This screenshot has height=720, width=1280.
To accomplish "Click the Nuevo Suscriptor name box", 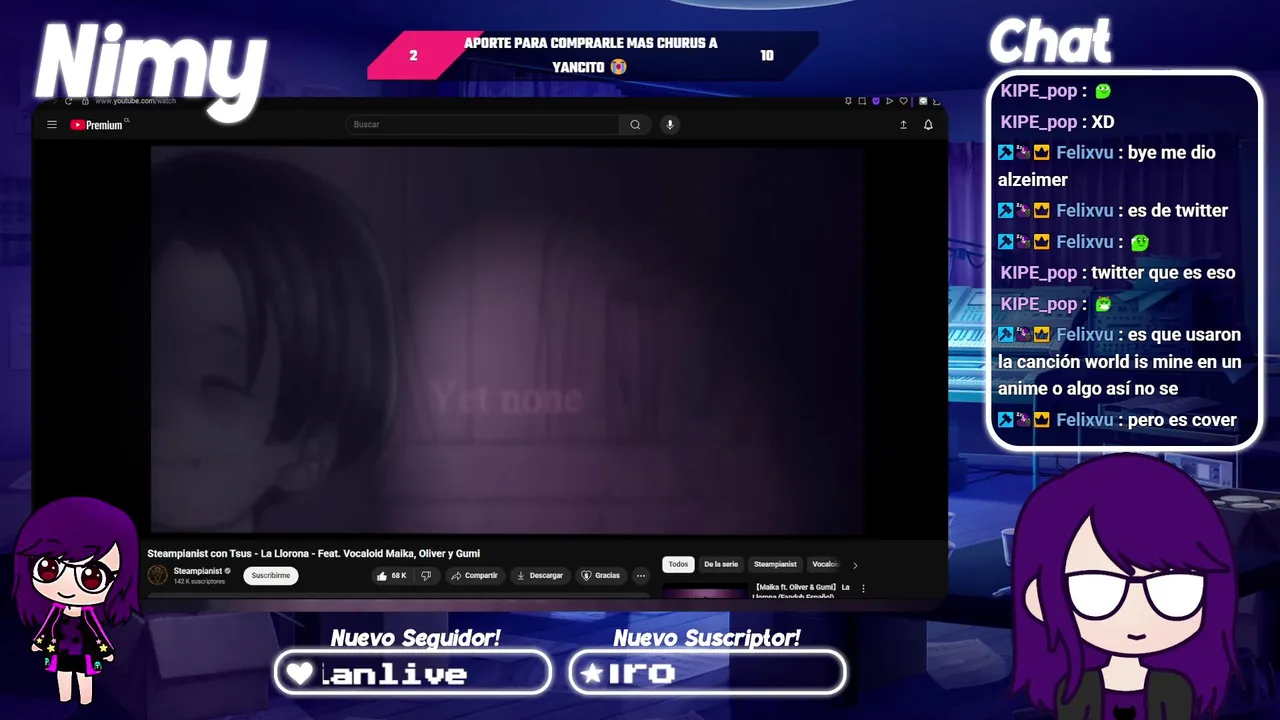I will [707, 673].
